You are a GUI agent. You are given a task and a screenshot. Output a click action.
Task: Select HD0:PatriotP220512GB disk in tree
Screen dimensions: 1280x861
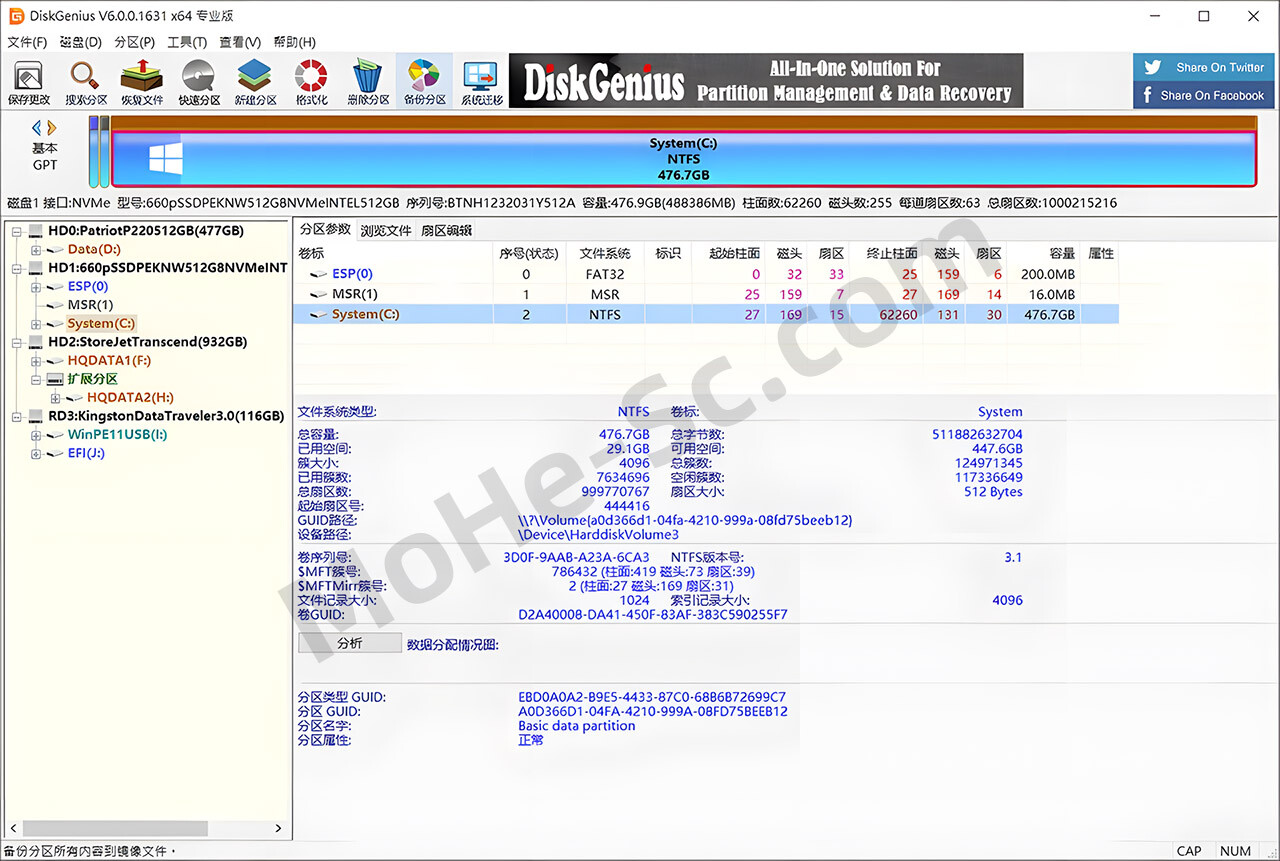[146, 231]
